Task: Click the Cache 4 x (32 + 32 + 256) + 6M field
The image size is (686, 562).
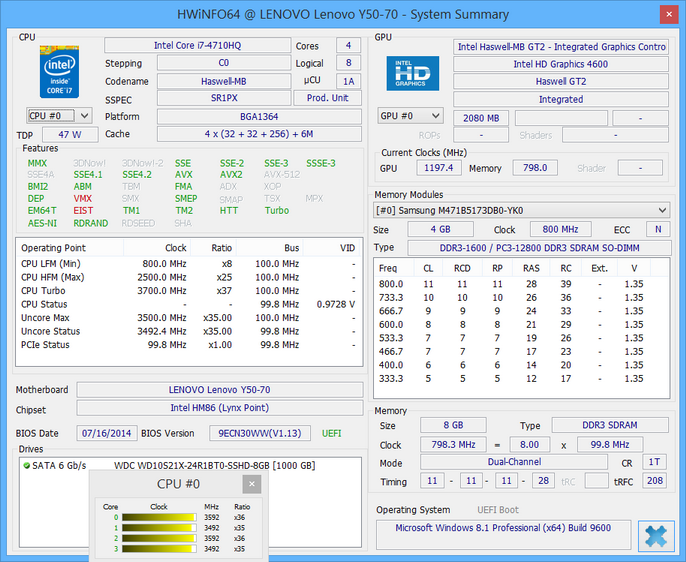Action: coord(259,134)
